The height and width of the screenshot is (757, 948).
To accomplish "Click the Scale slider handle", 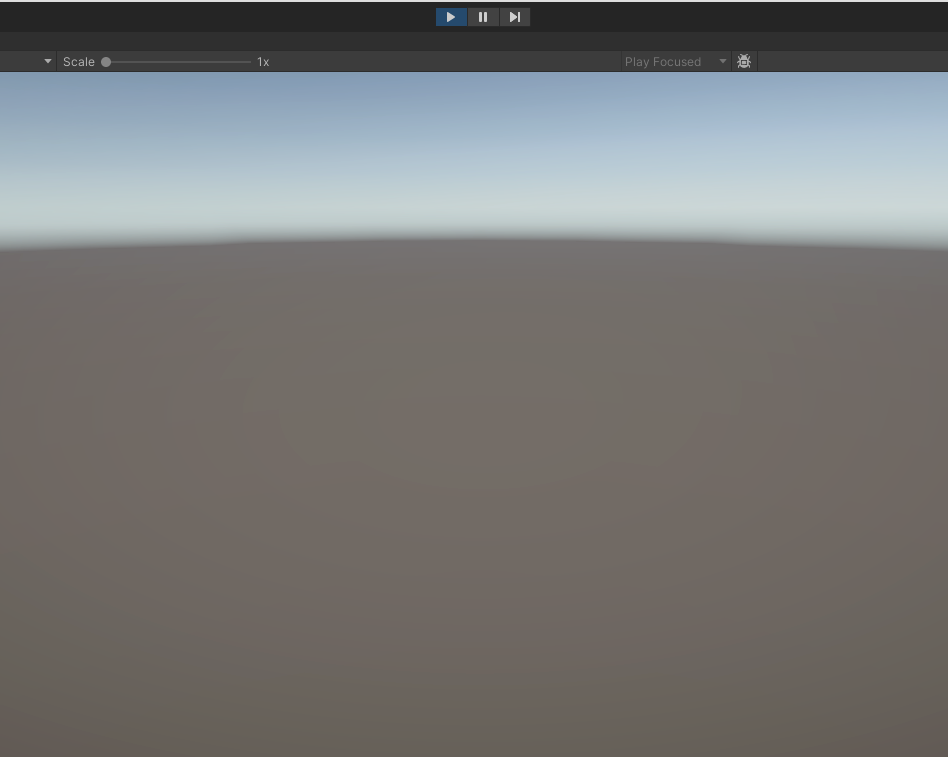I will [106, 61].
